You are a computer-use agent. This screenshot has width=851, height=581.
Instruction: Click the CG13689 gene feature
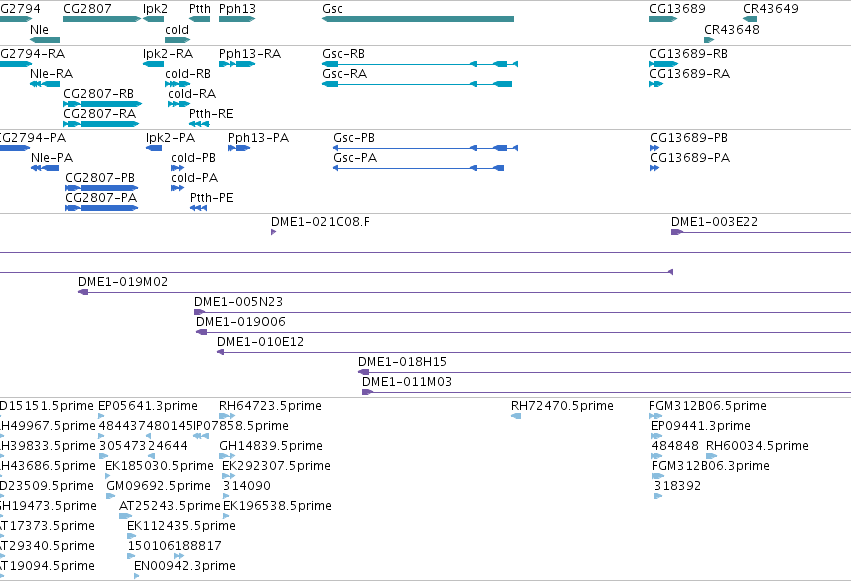pos(663,19)
